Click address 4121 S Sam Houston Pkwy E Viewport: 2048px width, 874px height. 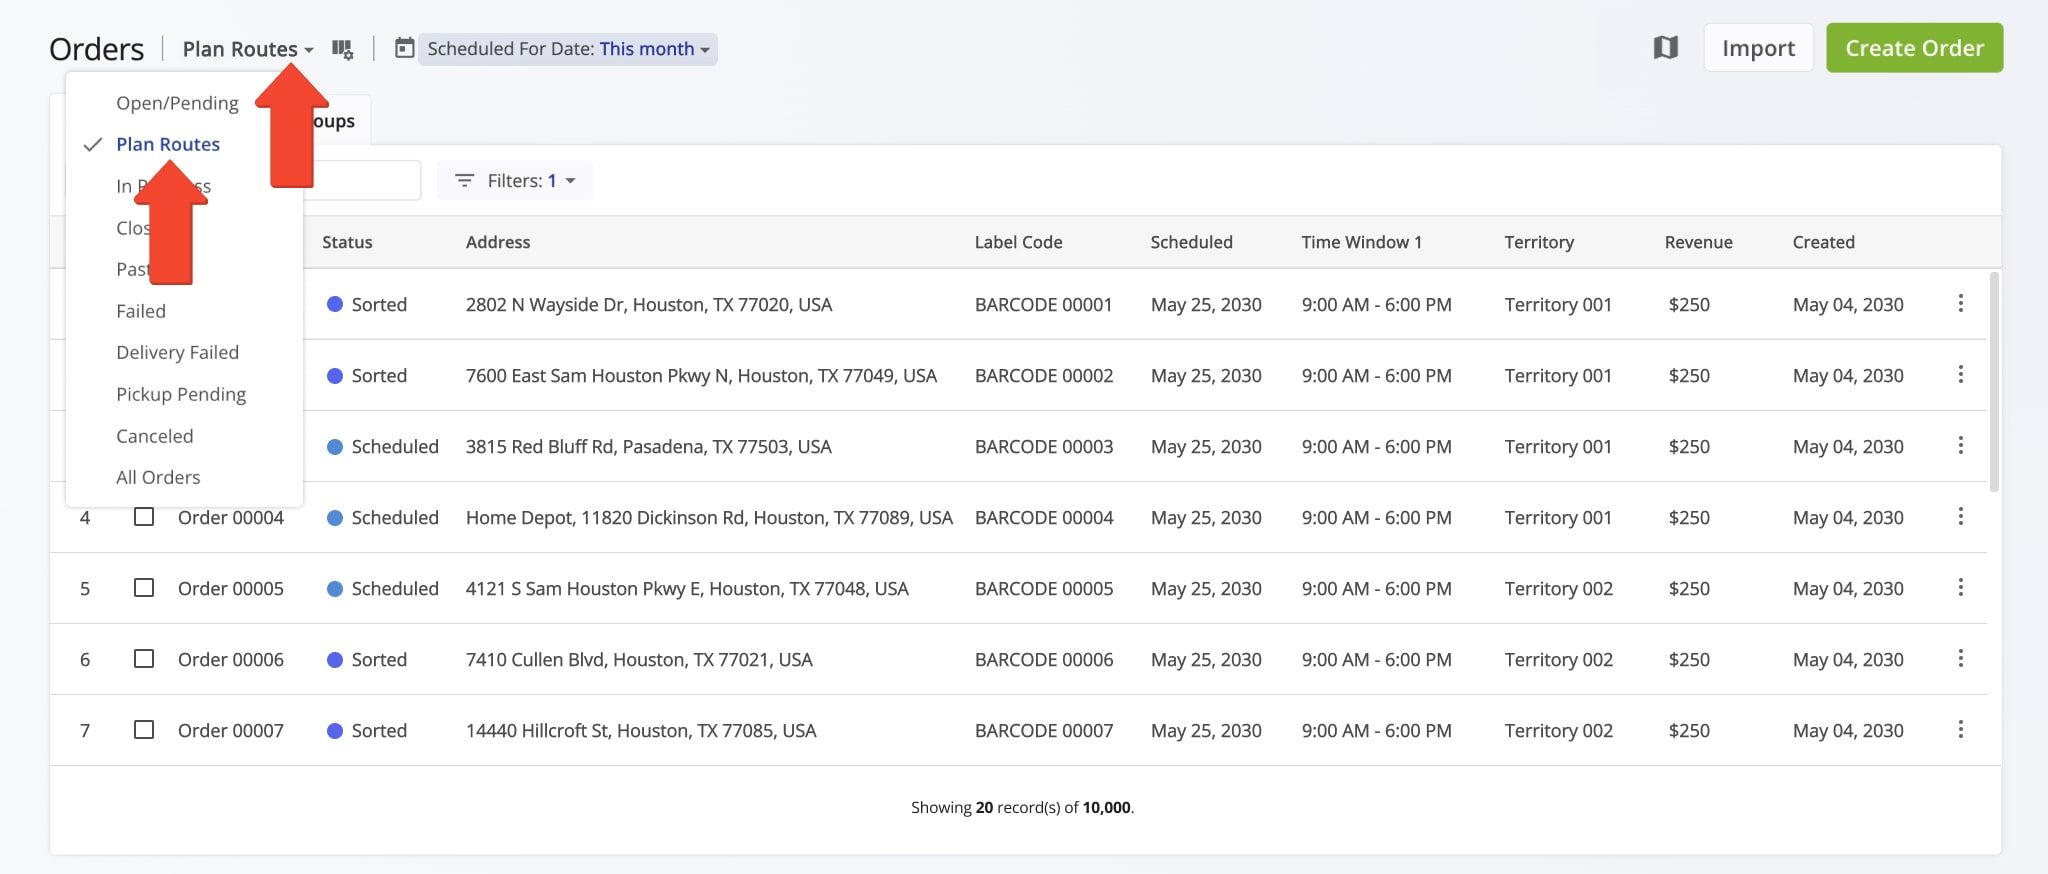(687, 588)
